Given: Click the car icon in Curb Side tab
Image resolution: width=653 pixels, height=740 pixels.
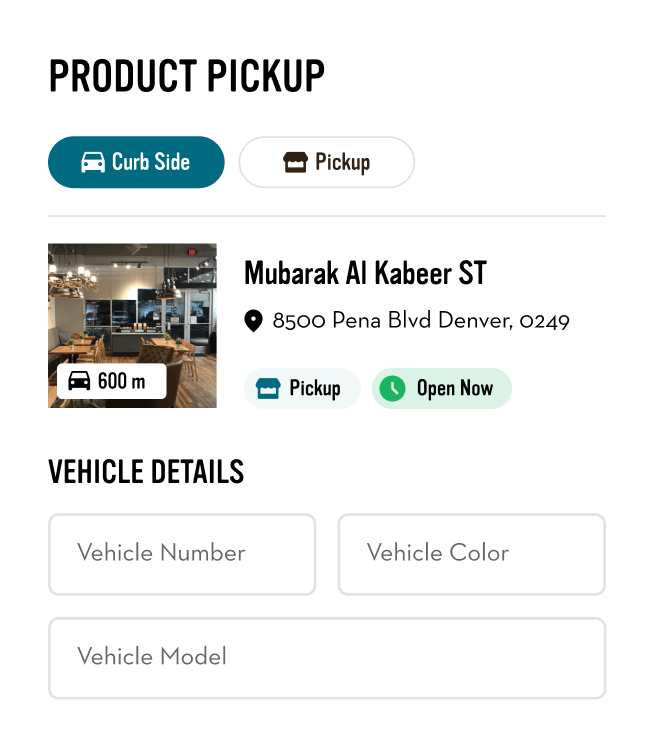Looking at the screenshot, I should pos(93,163).
